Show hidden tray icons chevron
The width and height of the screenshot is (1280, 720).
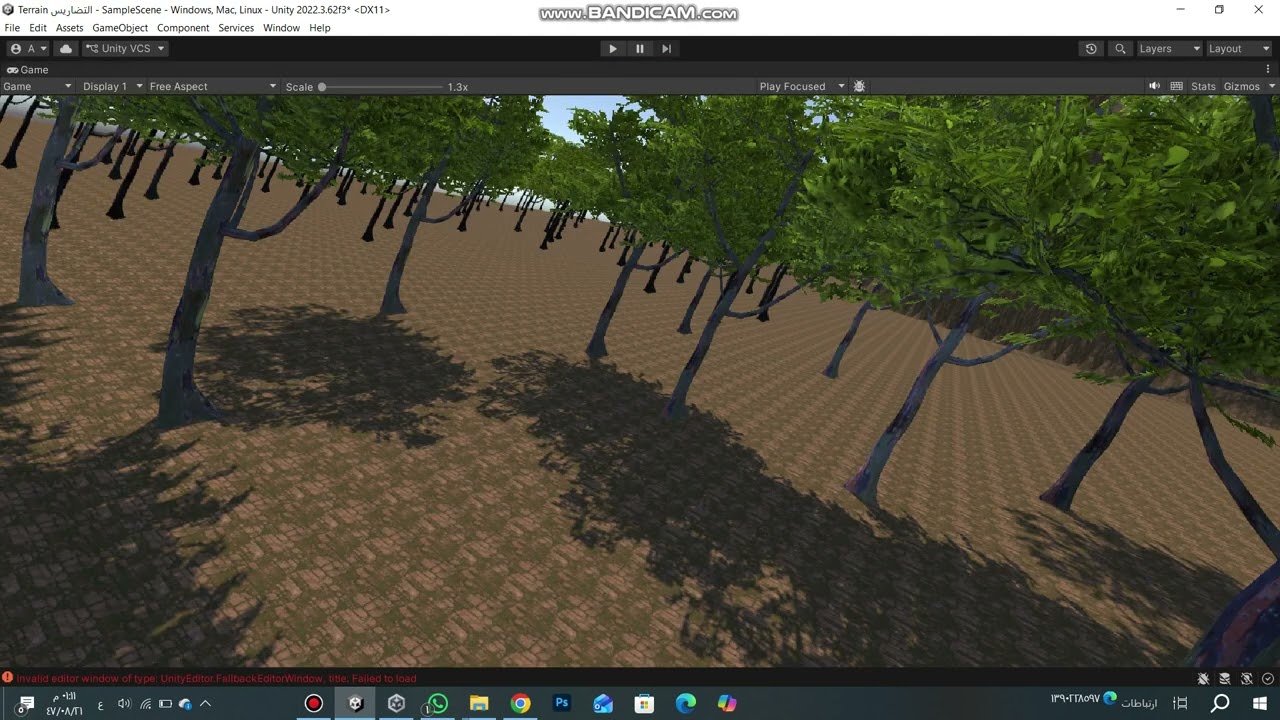point(205,704)
